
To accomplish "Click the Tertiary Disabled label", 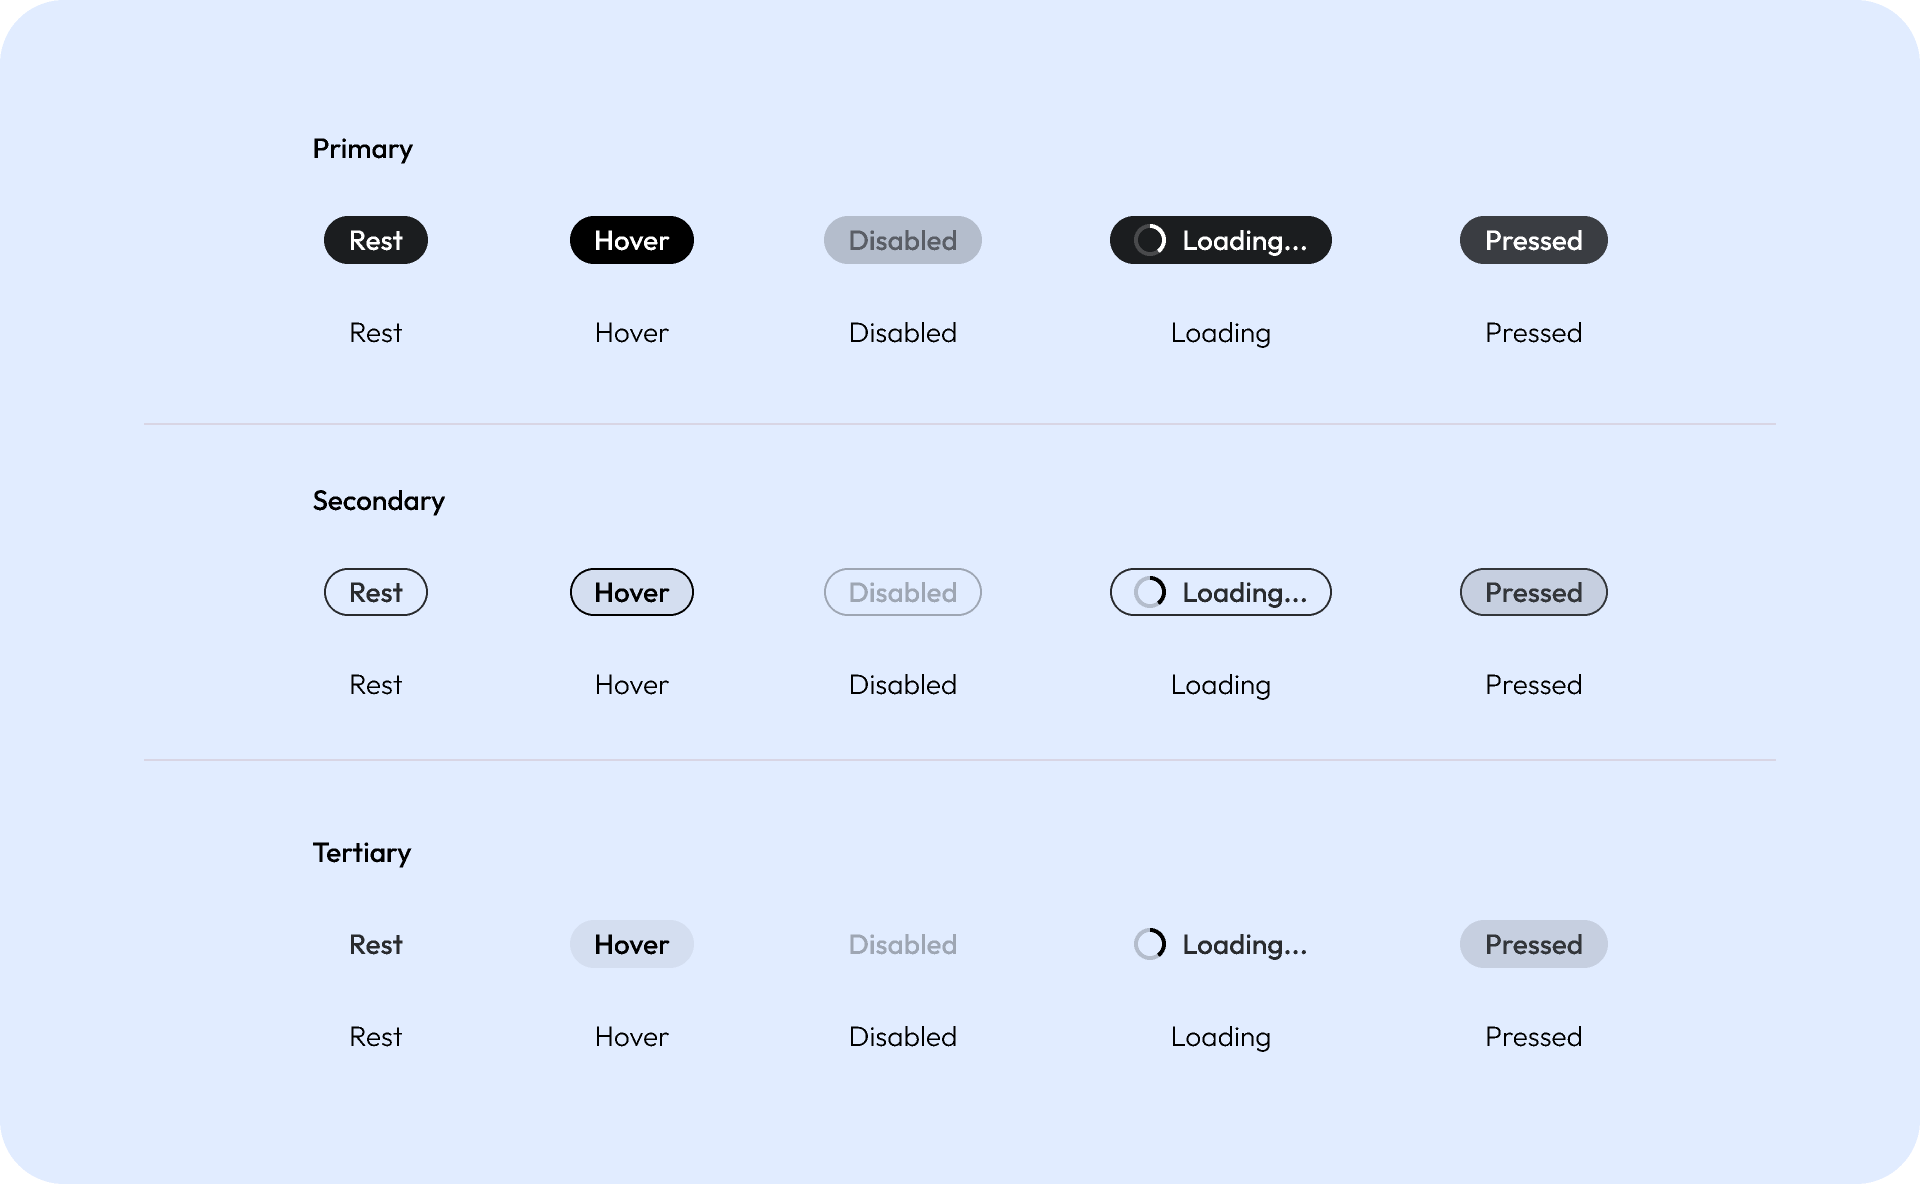I will click(x=902, y=944).
